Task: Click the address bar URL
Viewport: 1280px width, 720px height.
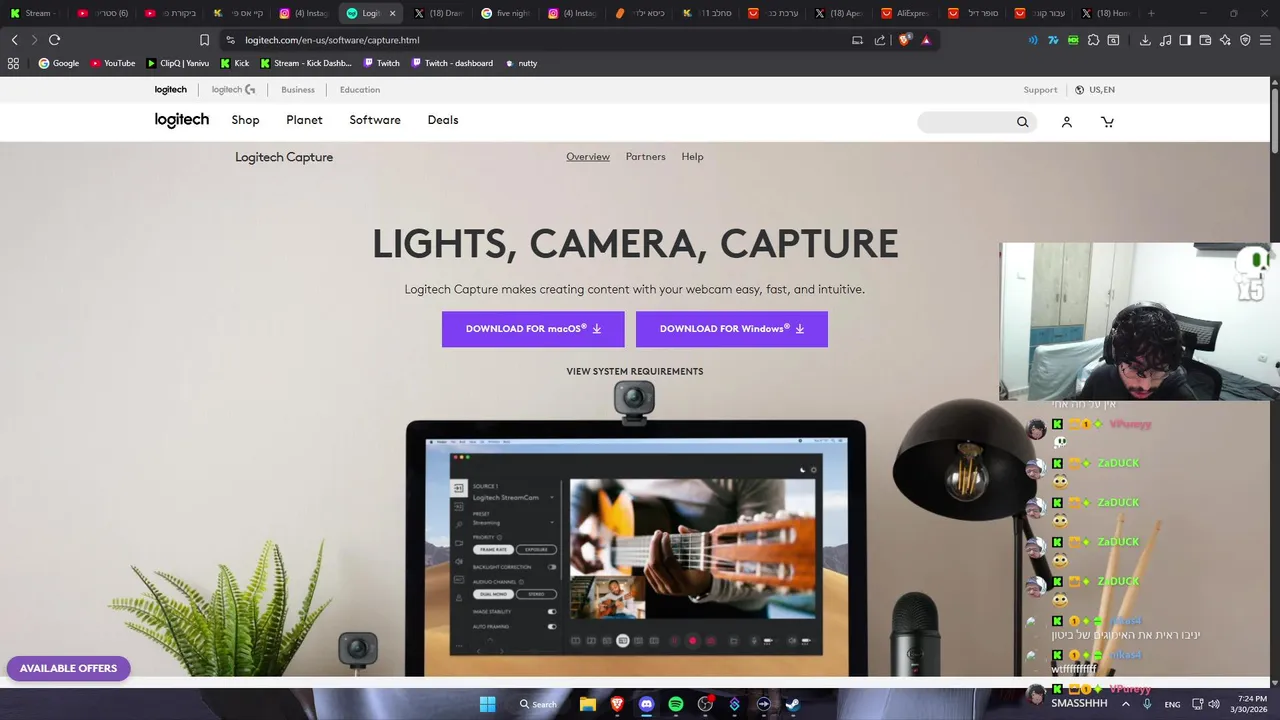Action: [332, 40]
